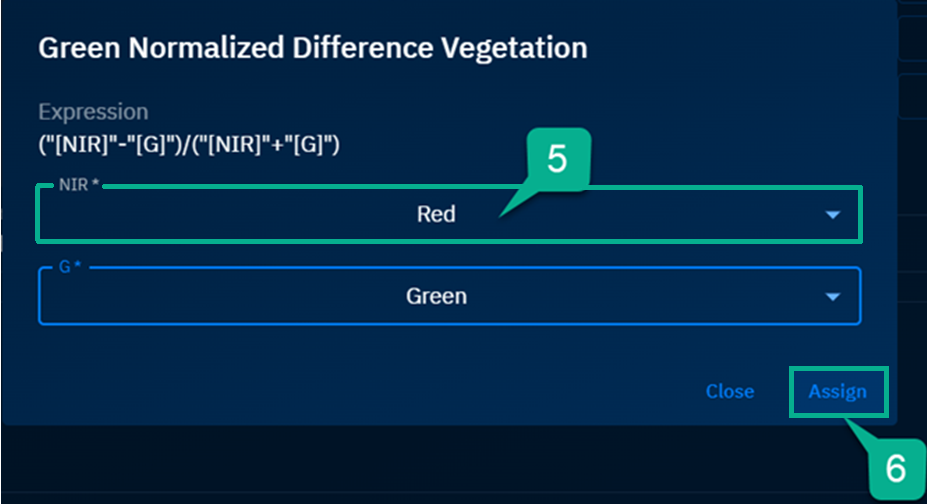Open the NIR band dropdown
This screenshot has height=504, width=927.
(x=448, y=214)
